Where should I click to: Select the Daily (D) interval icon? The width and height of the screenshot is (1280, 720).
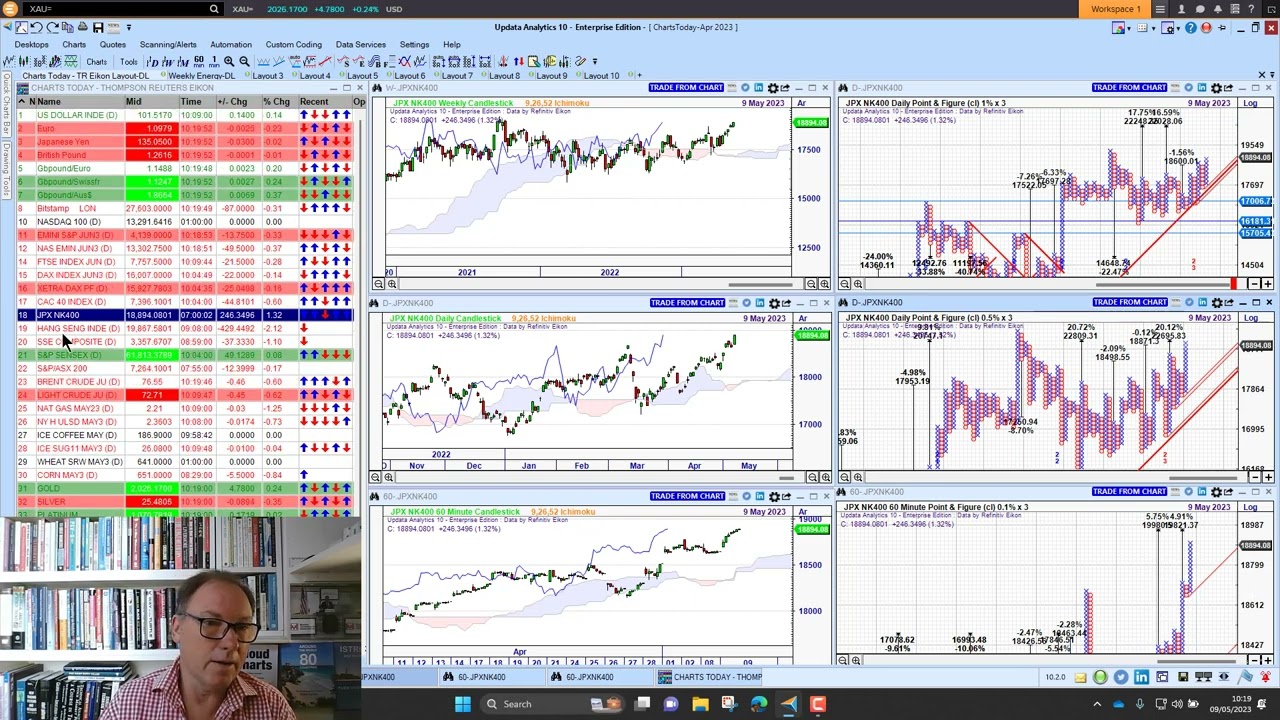pos(152,62)
